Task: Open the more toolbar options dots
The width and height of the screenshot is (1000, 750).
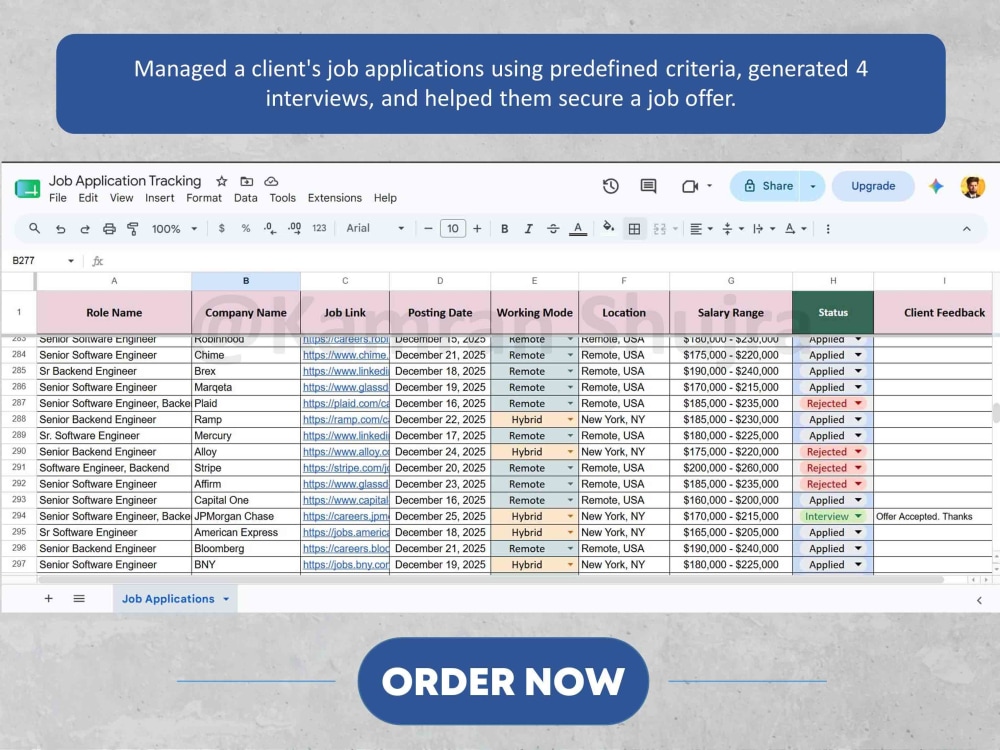Action: pos(828,229)
